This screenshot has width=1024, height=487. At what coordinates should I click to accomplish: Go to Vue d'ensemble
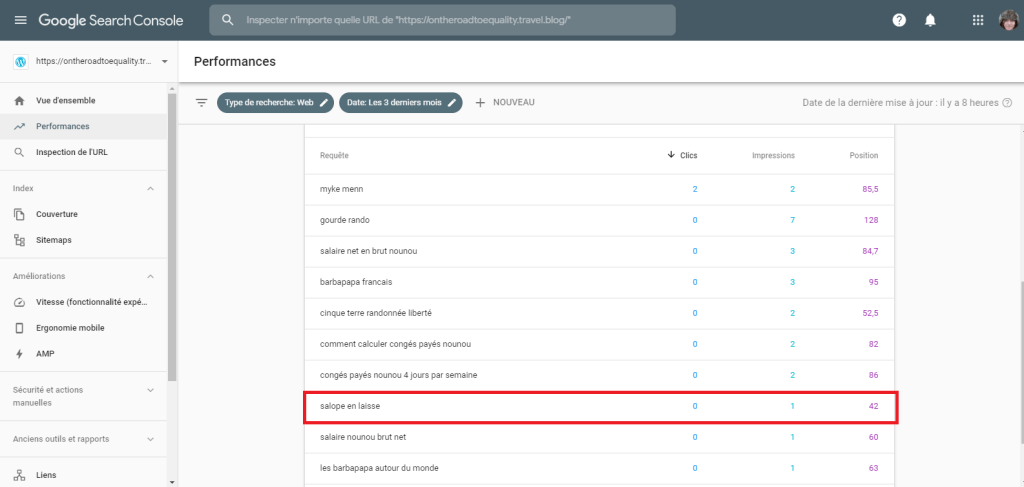(x=66, y=100)
